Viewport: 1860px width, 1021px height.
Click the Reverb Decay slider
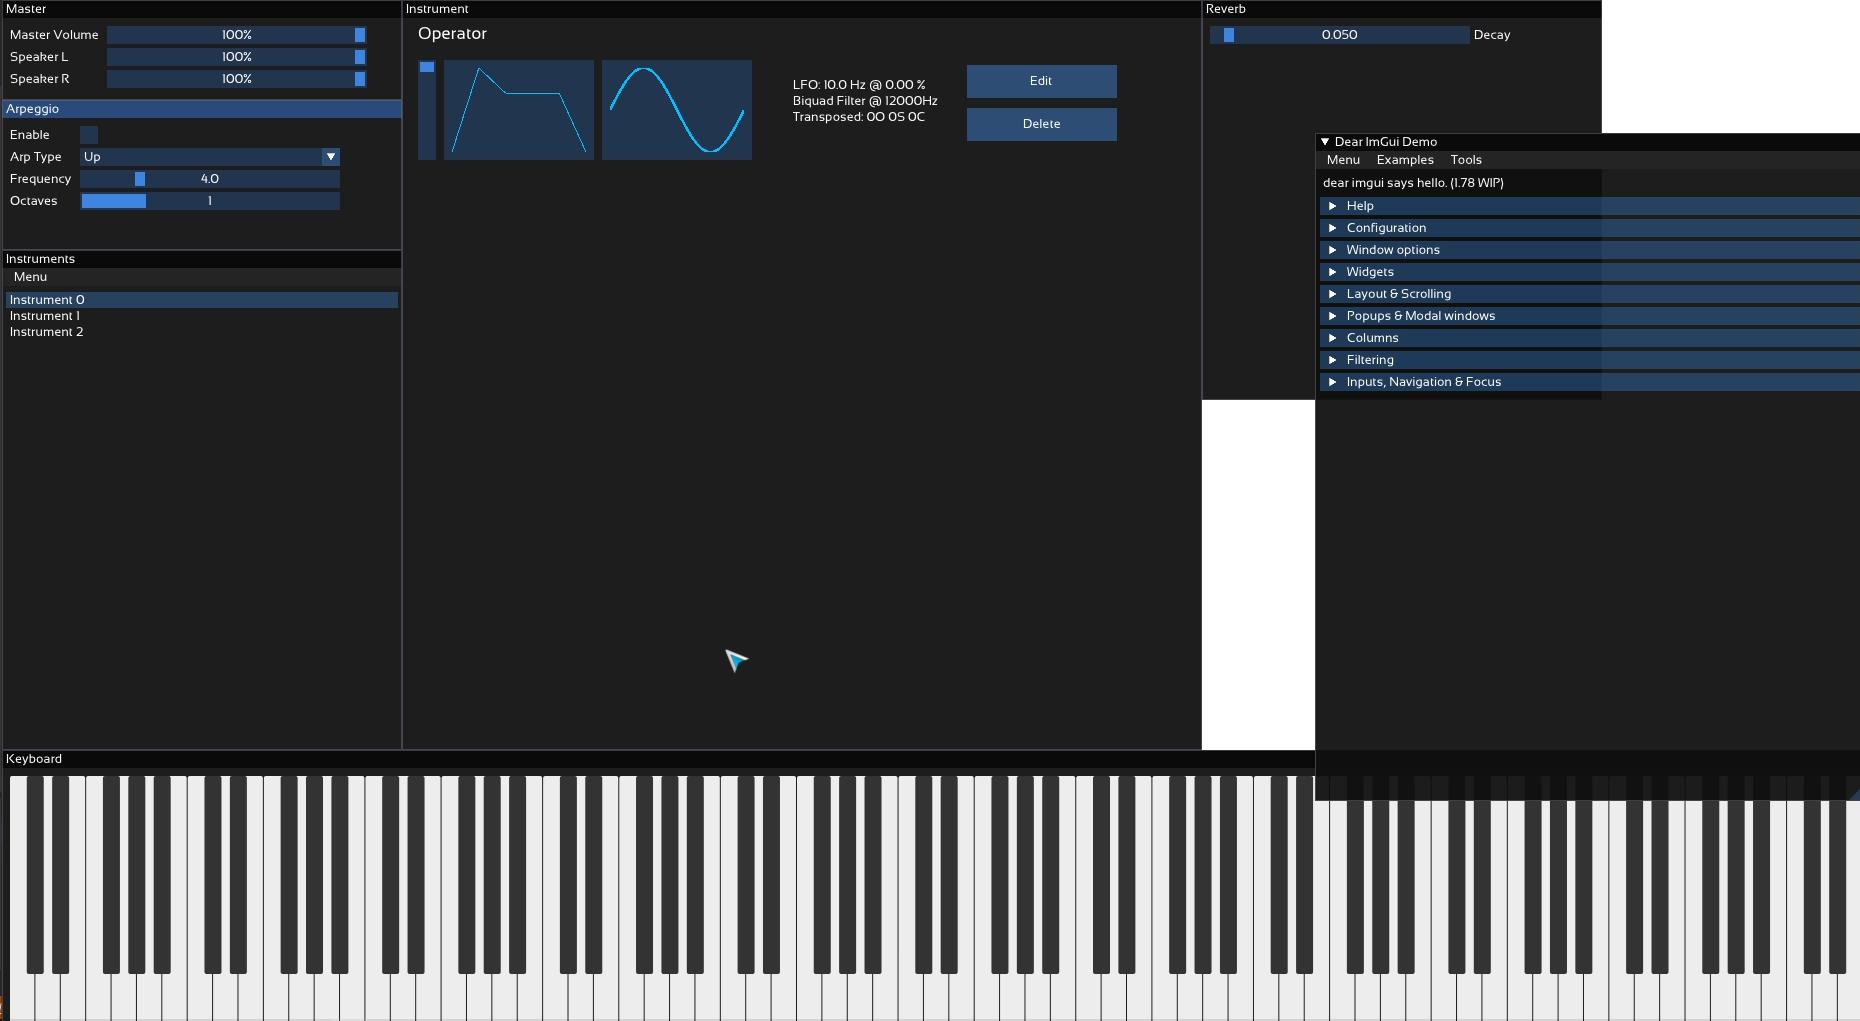pyautogui.click(x=1339, y=35)
